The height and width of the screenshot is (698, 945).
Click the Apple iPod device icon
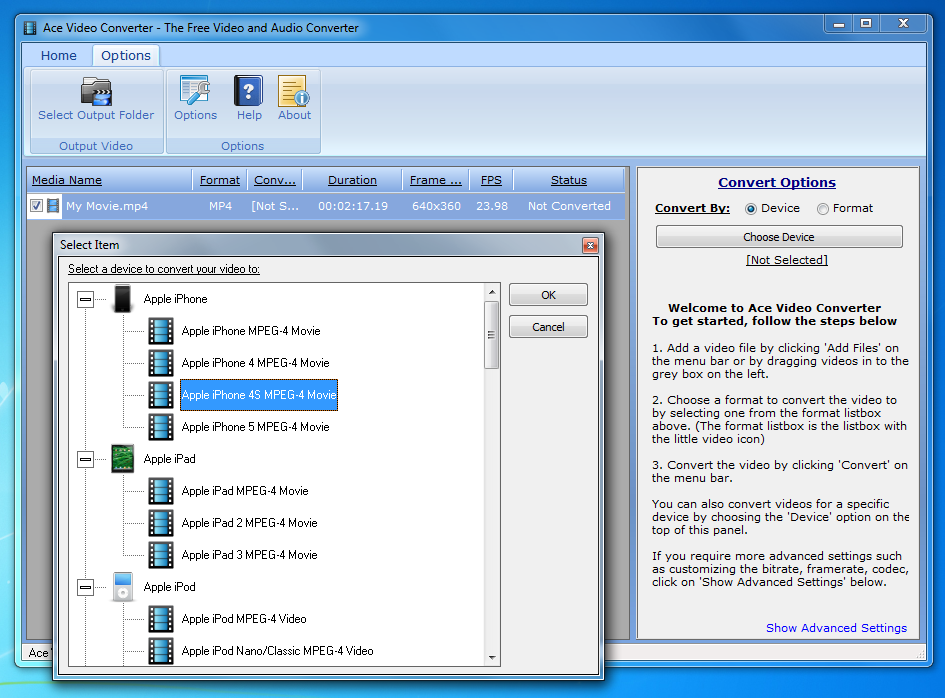pyautogui.click(x=122, y=587)
